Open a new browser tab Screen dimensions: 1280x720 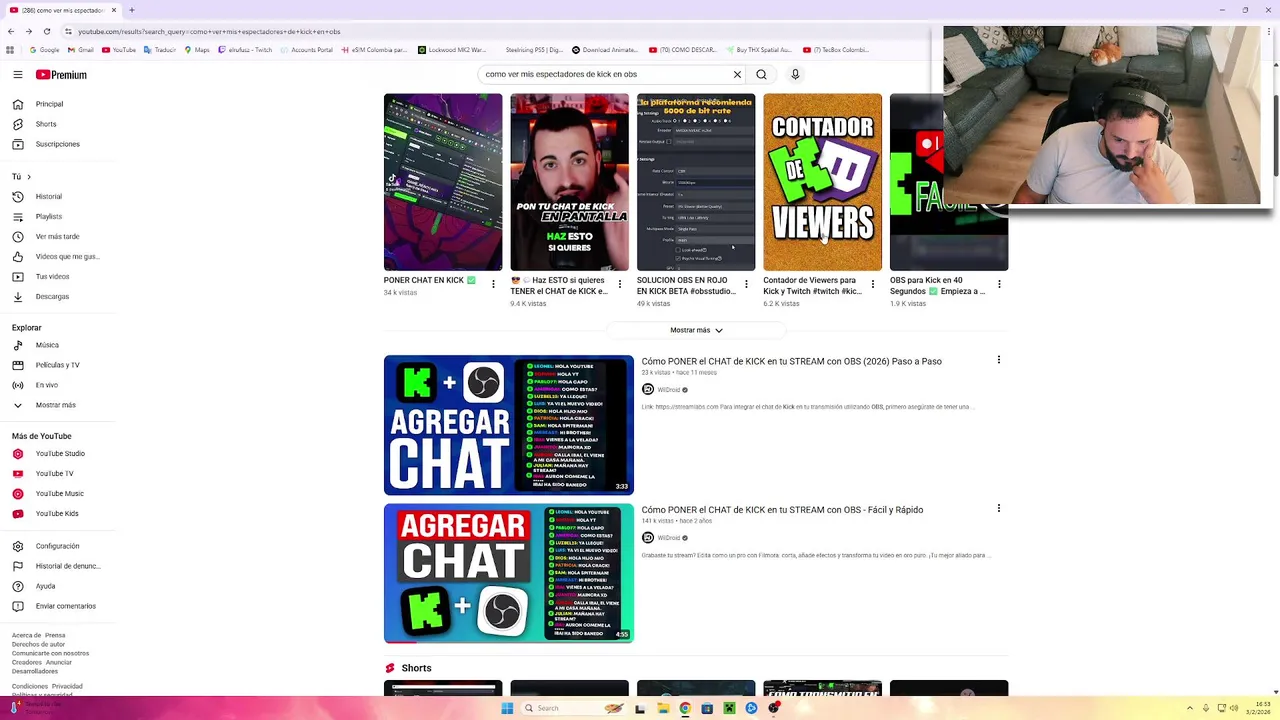[131, 10]
